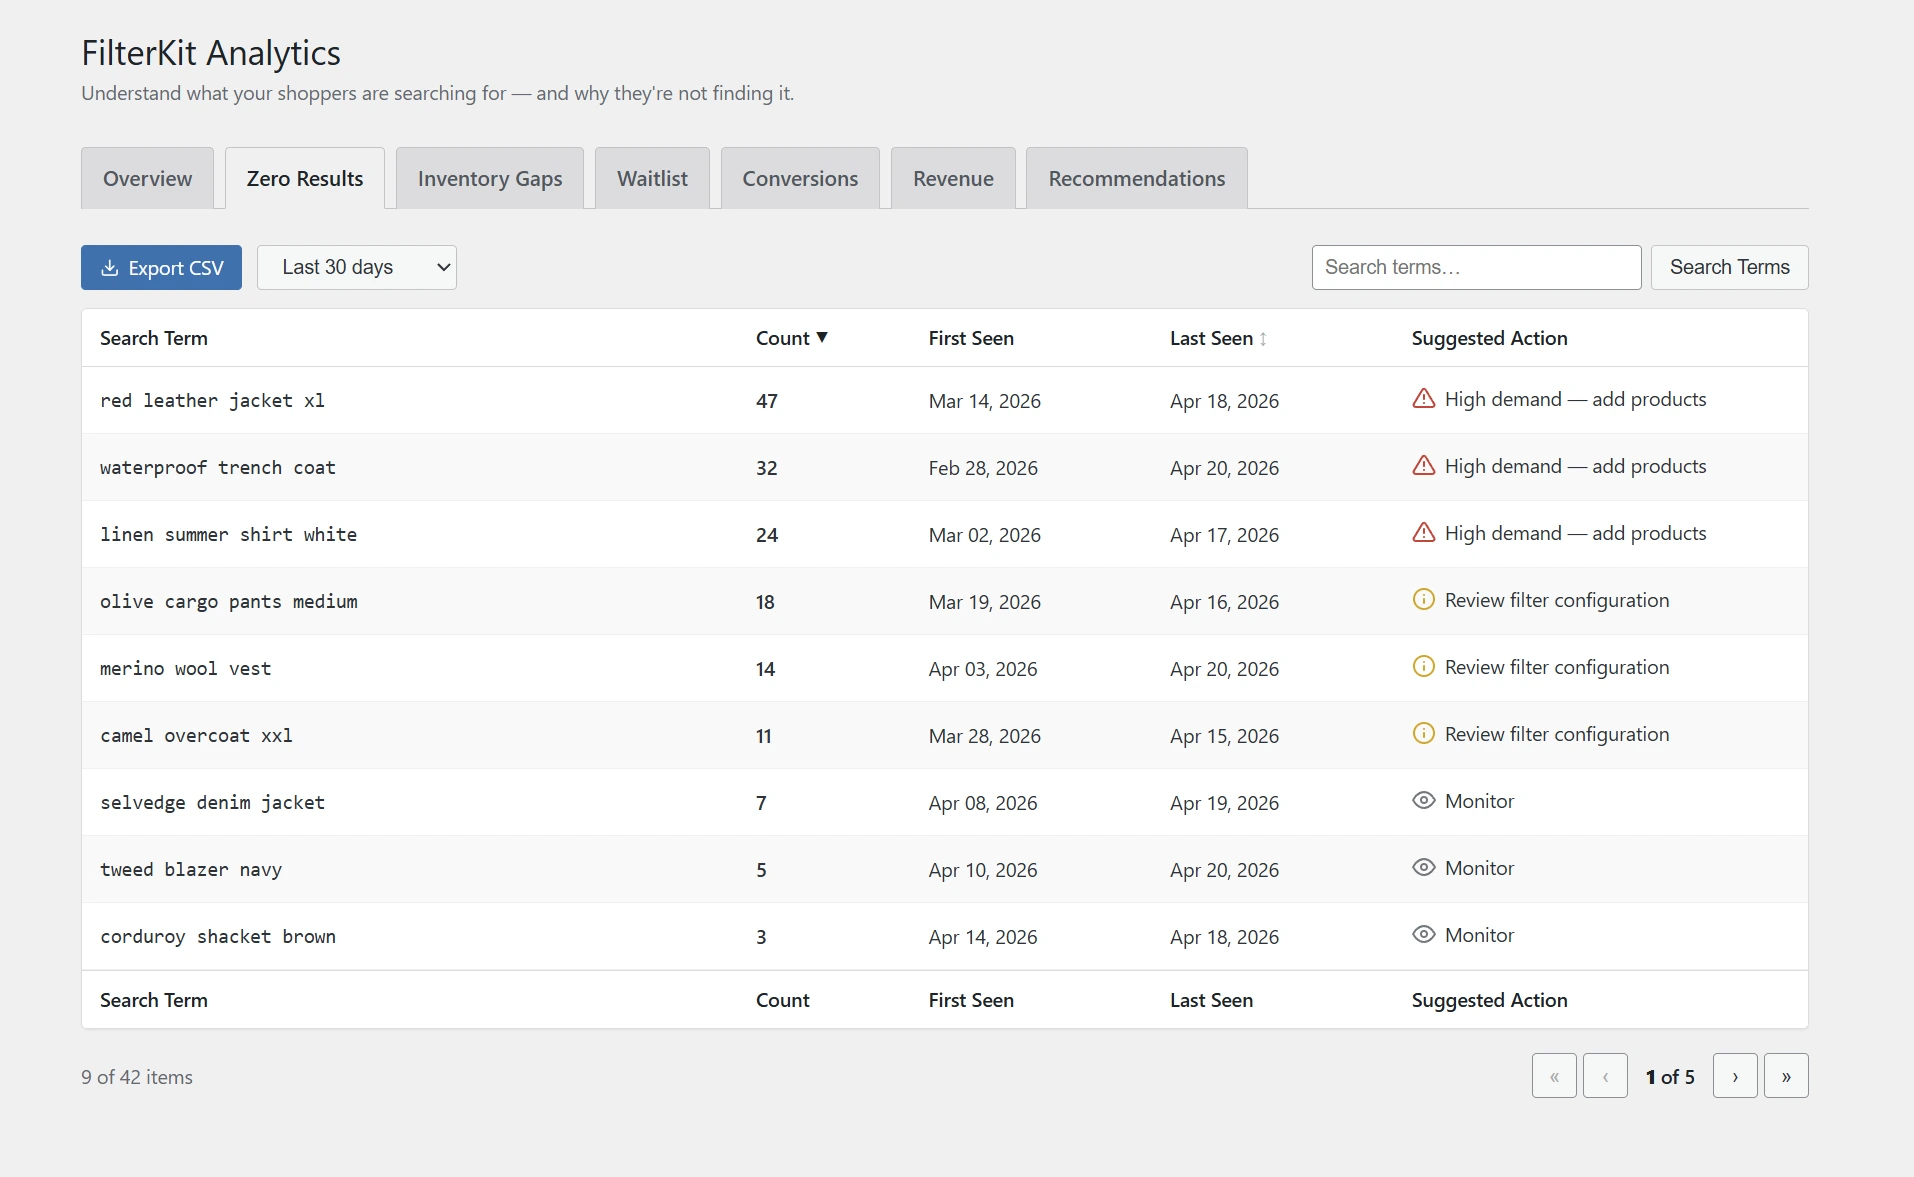Screen dimensions: 1914x1177
Task: Click the Search Terms button
Action: 1729,267
